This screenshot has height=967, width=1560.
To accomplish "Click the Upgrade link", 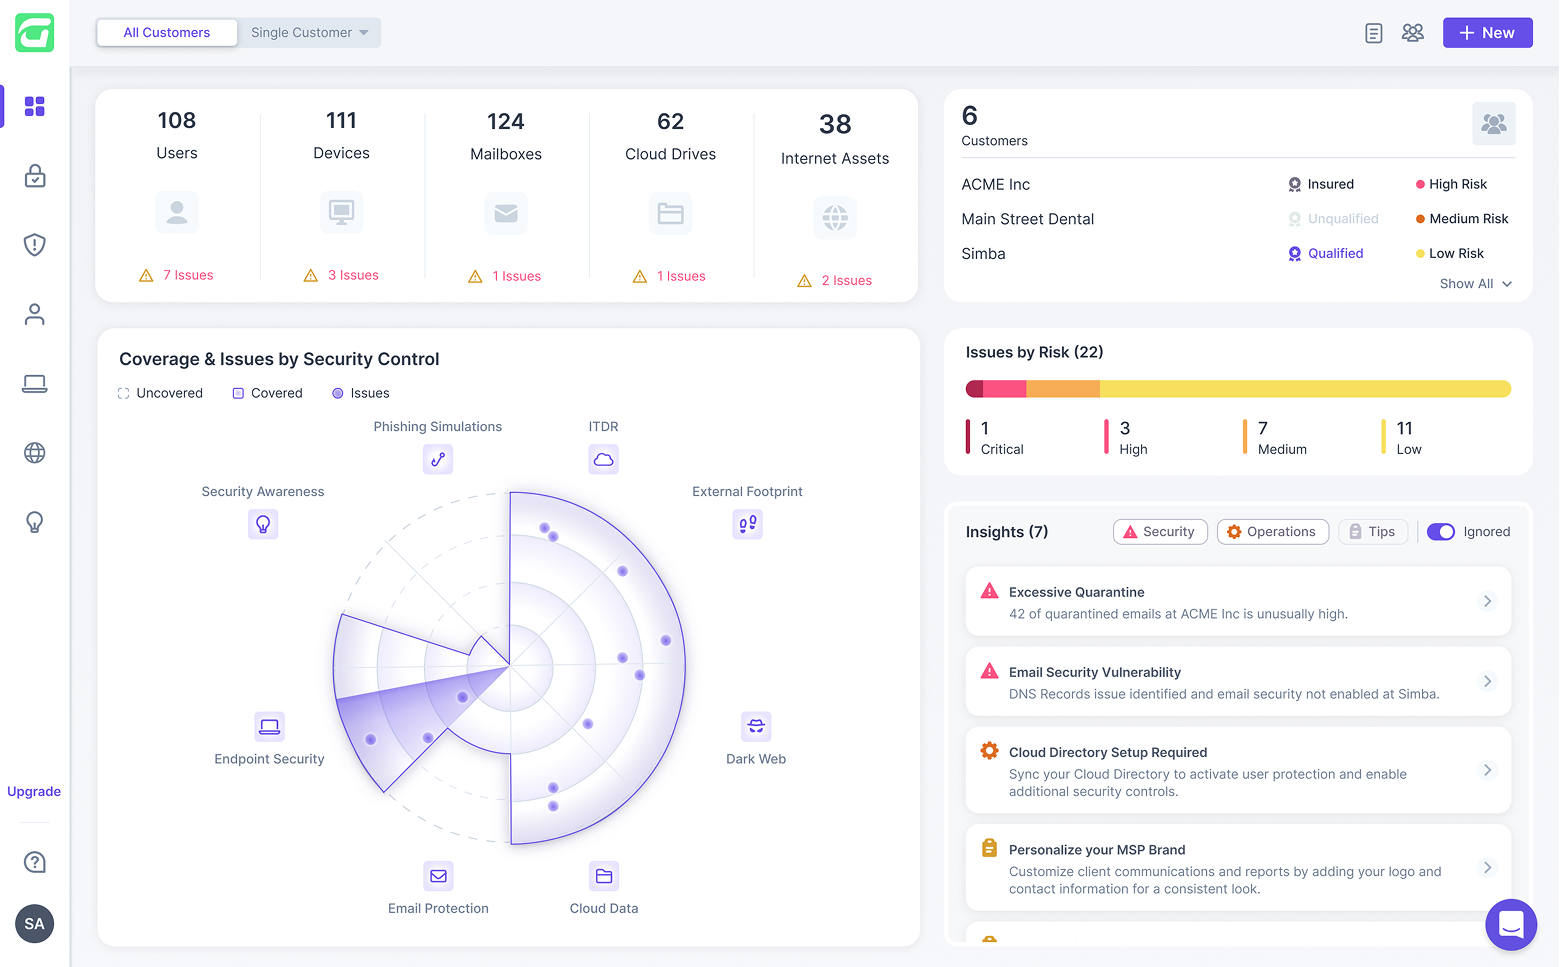I will point(34,792).
